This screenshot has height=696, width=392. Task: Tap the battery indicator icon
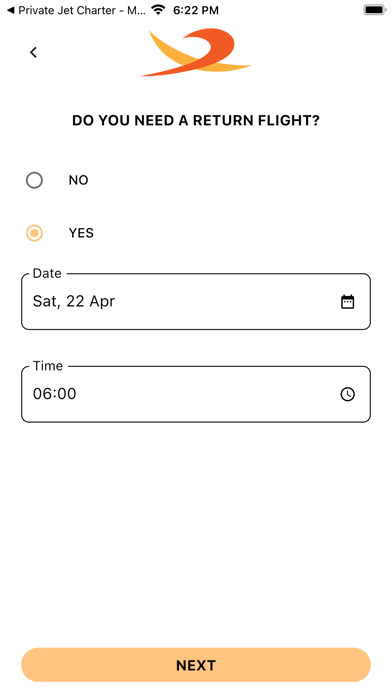(x=375, y=10)
